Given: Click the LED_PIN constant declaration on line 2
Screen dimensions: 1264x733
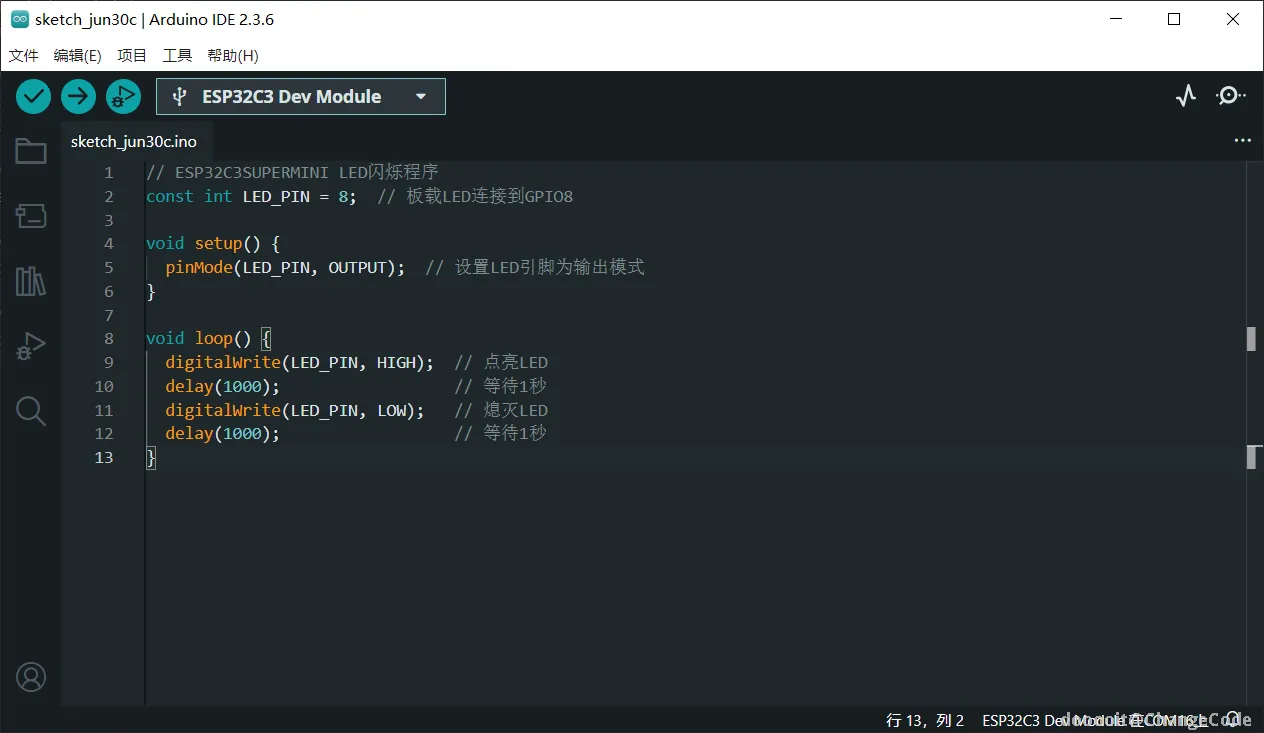Looking at the screenshot, I should pos(277,196).
